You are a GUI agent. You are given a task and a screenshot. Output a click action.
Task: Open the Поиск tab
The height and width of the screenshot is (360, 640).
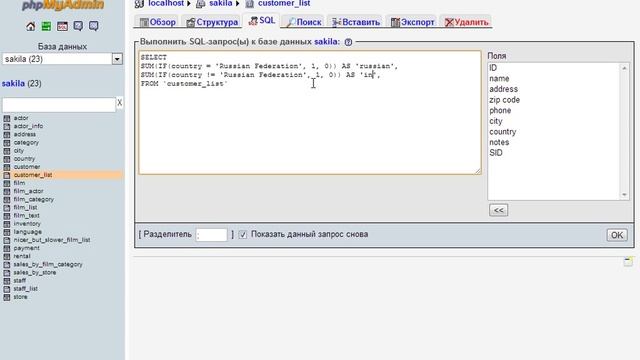(304, 22)
